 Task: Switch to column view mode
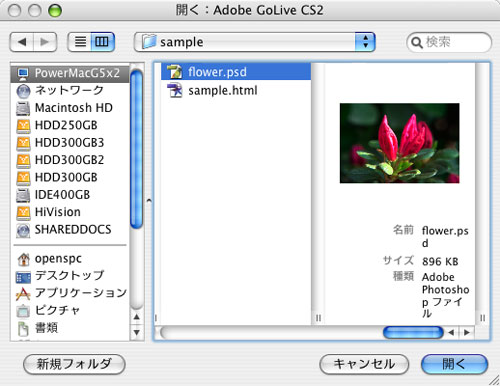tap(102, 42)
